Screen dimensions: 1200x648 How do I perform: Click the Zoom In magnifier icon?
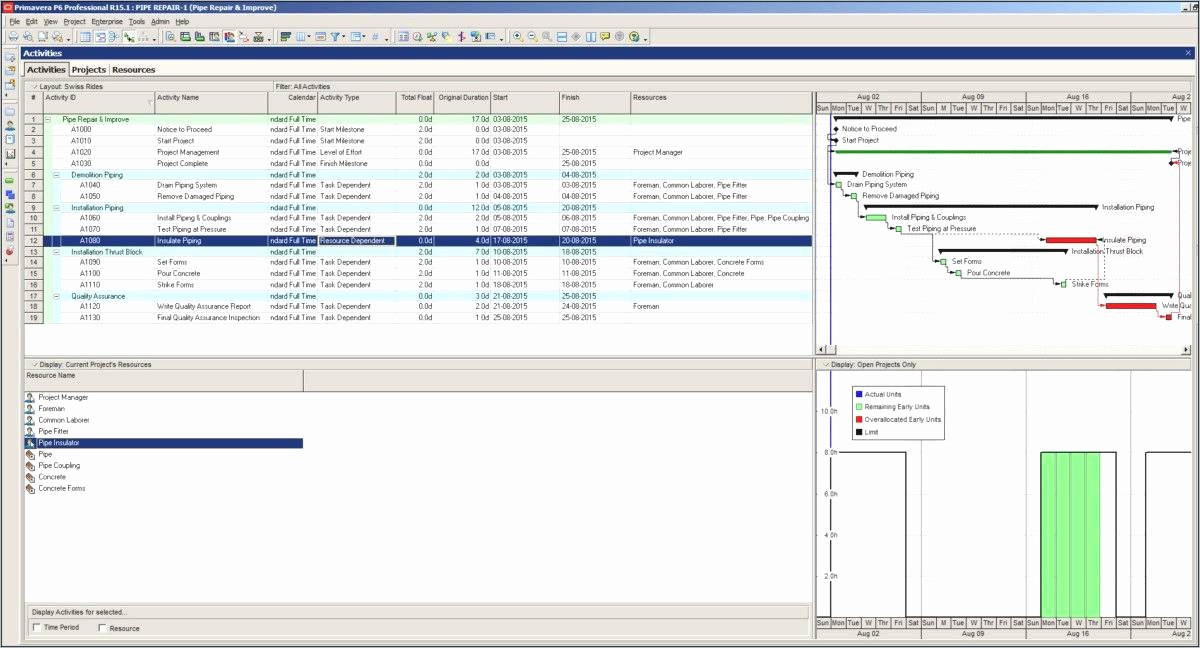(517, 37)
